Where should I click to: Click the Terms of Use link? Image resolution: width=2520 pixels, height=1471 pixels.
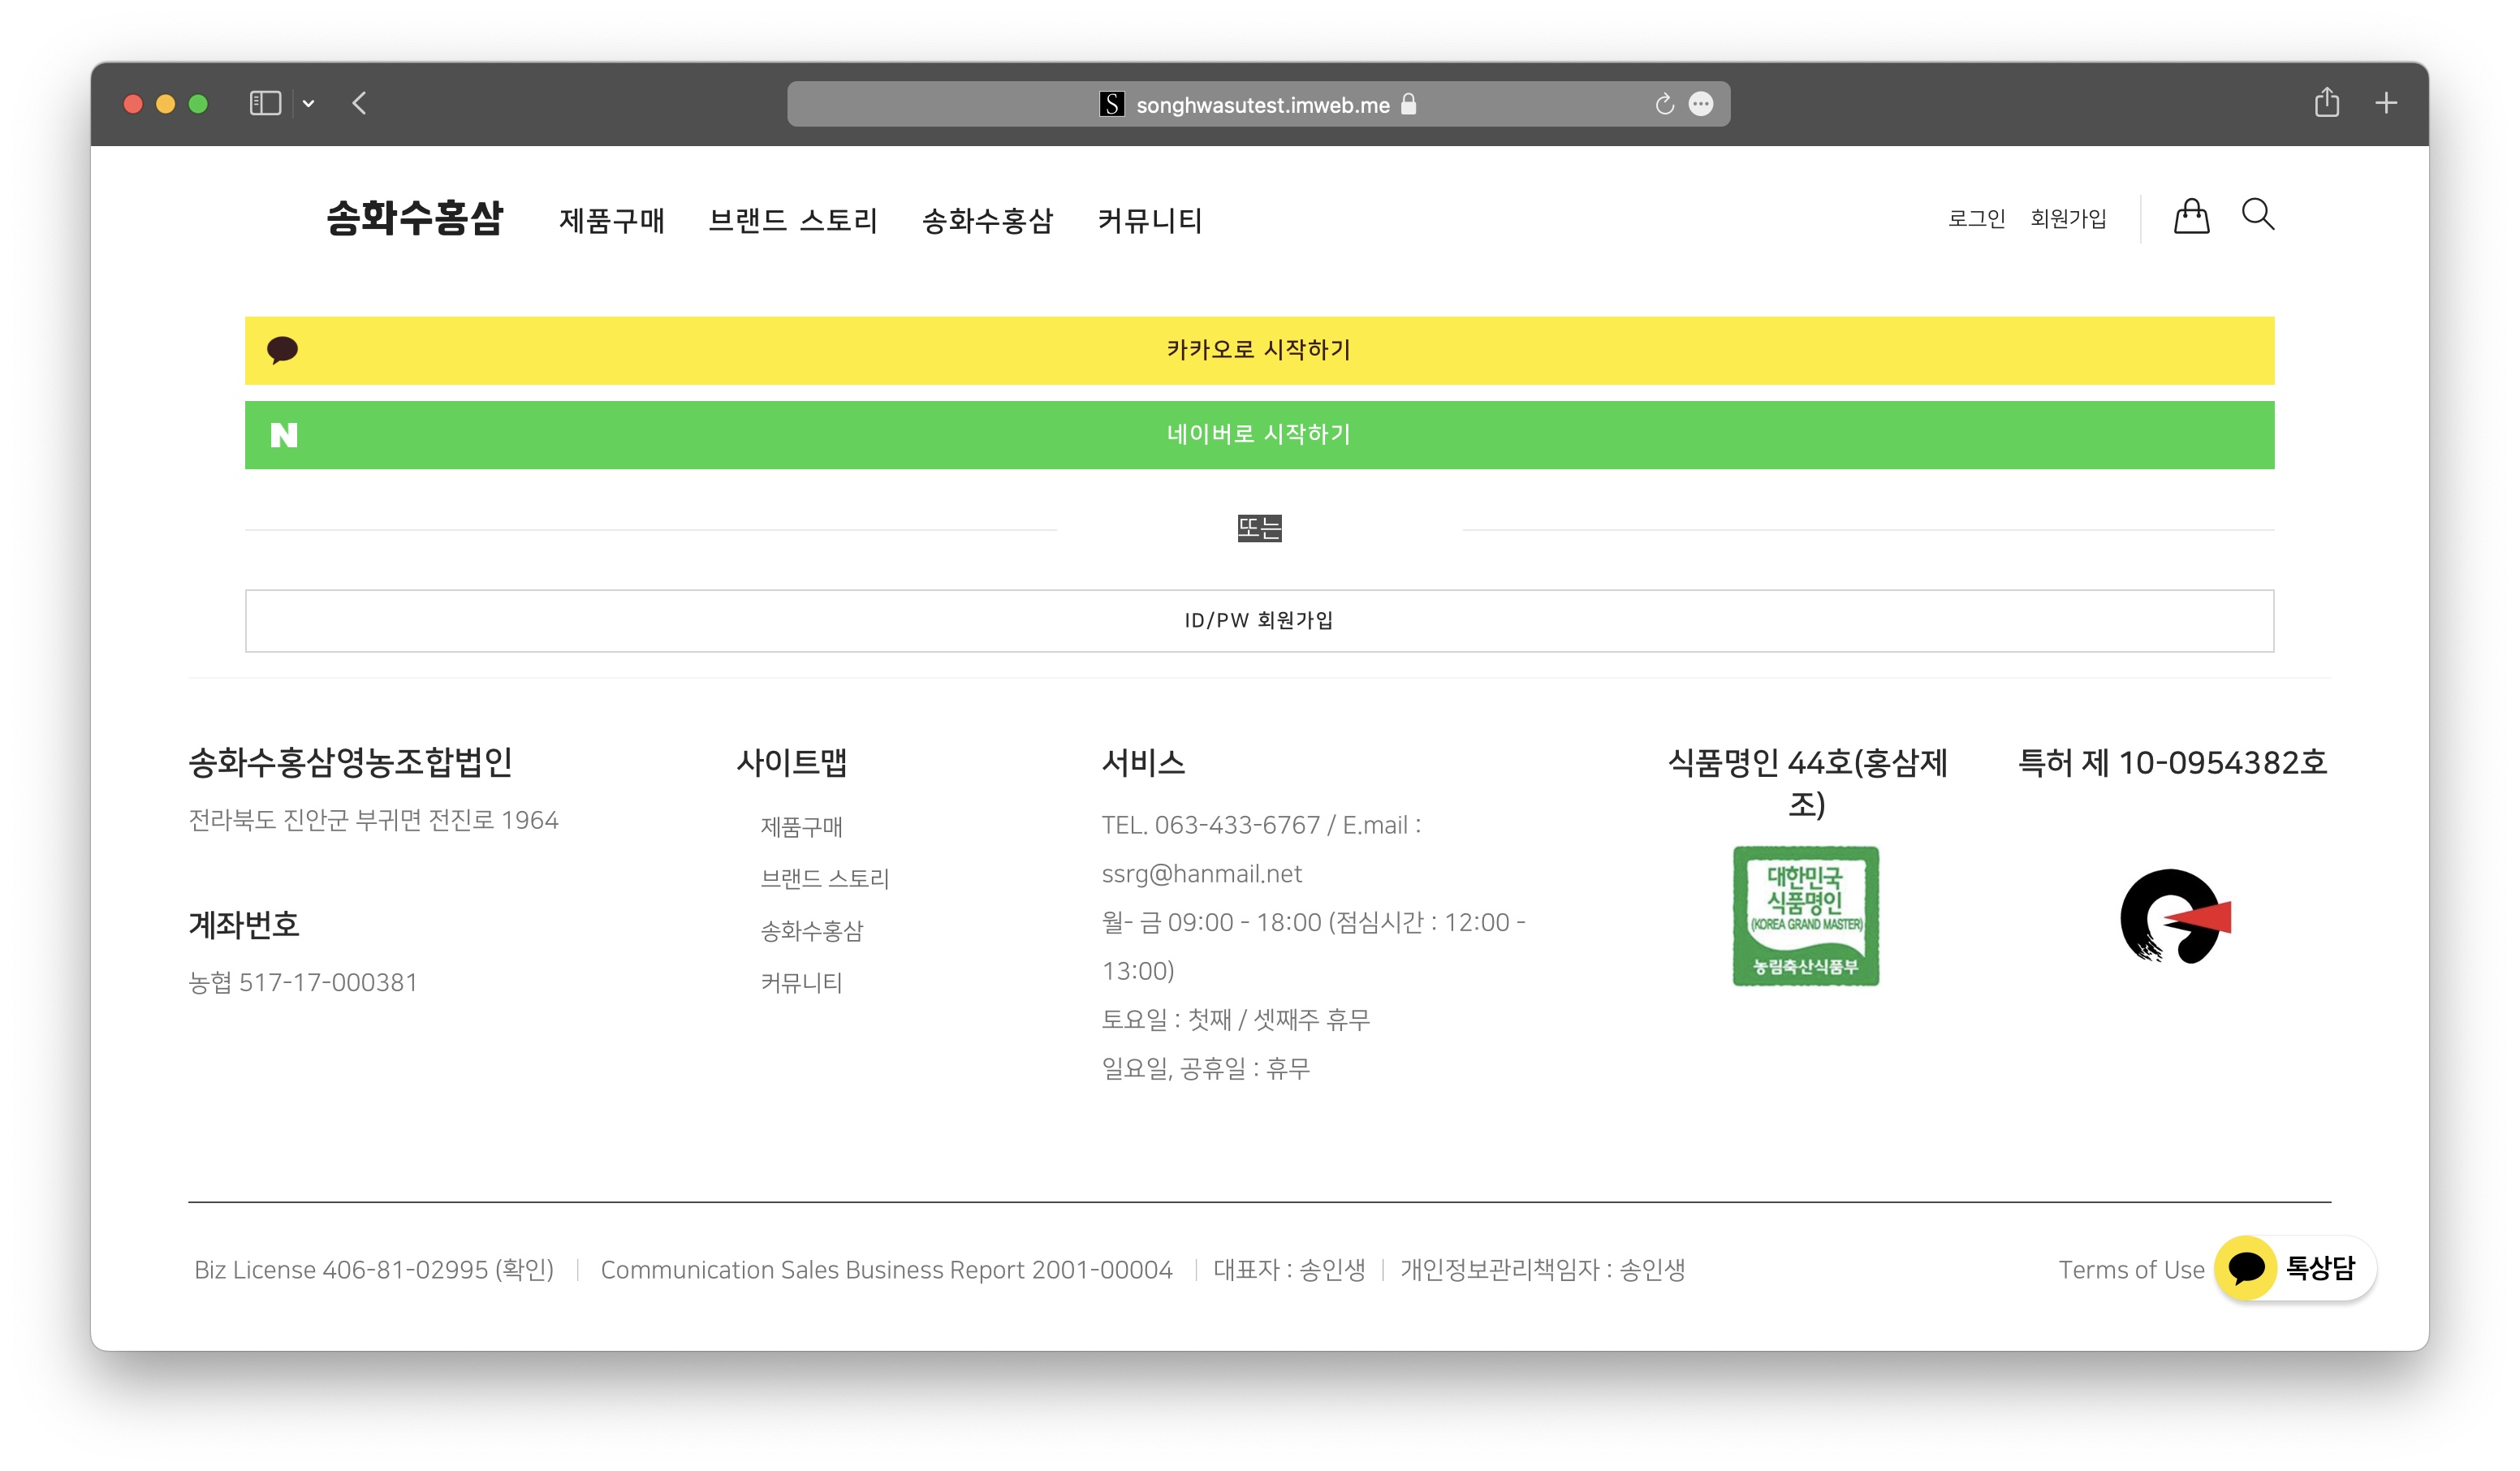click(x=2131, y=1270)
